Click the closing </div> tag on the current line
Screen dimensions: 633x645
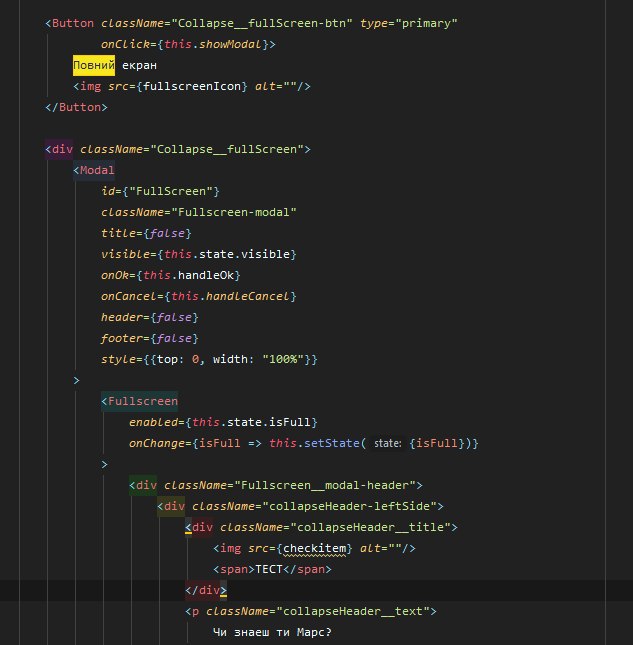tap(206, 590)
